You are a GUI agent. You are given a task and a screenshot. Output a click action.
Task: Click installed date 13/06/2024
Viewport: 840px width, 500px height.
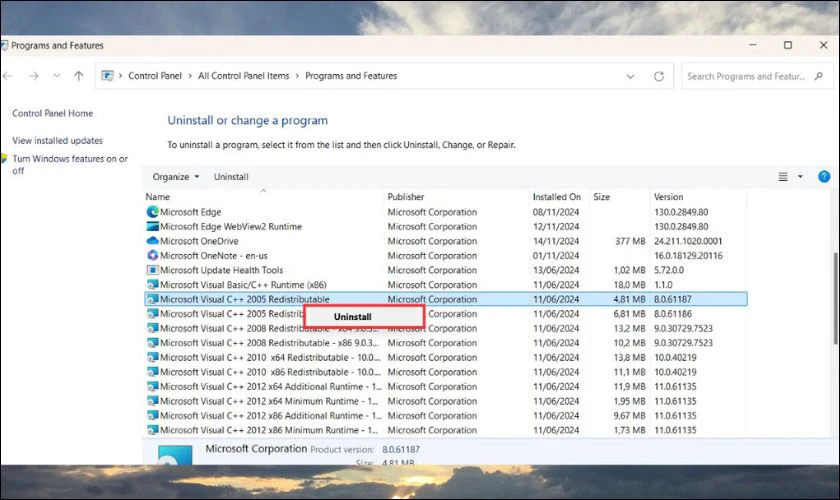pyautogui.click(x=556, y=270)
